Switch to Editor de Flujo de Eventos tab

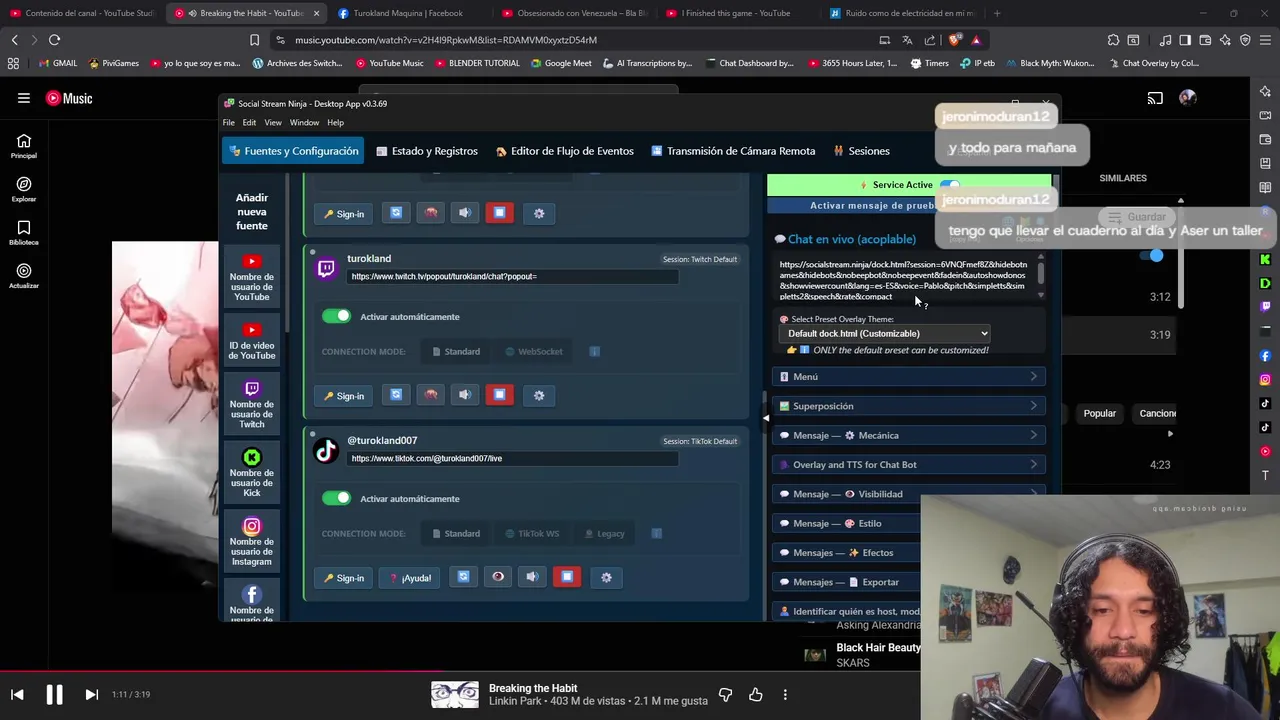click(x=565, y=151)
